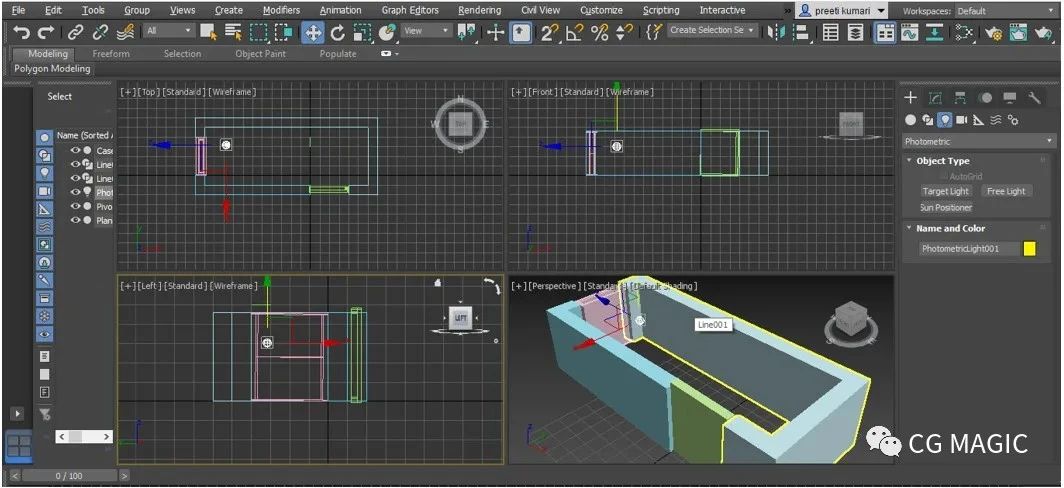This screenshot has width=1064, height=488.
Task: Click Scene Explorer horizontal scrollbar
Action: (84, 436)
